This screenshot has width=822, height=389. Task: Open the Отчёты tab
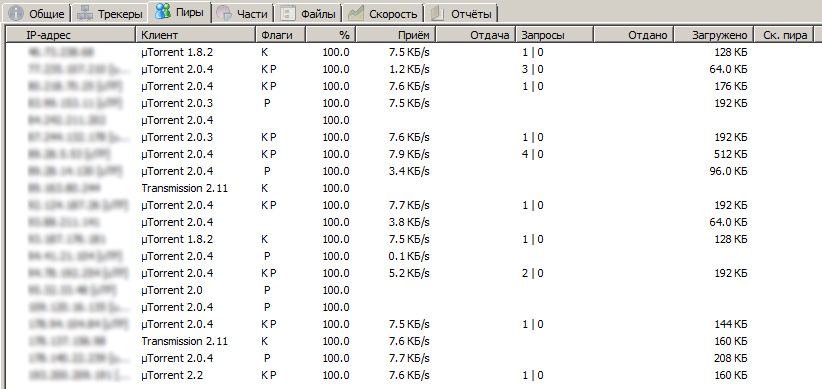point(461,14)
